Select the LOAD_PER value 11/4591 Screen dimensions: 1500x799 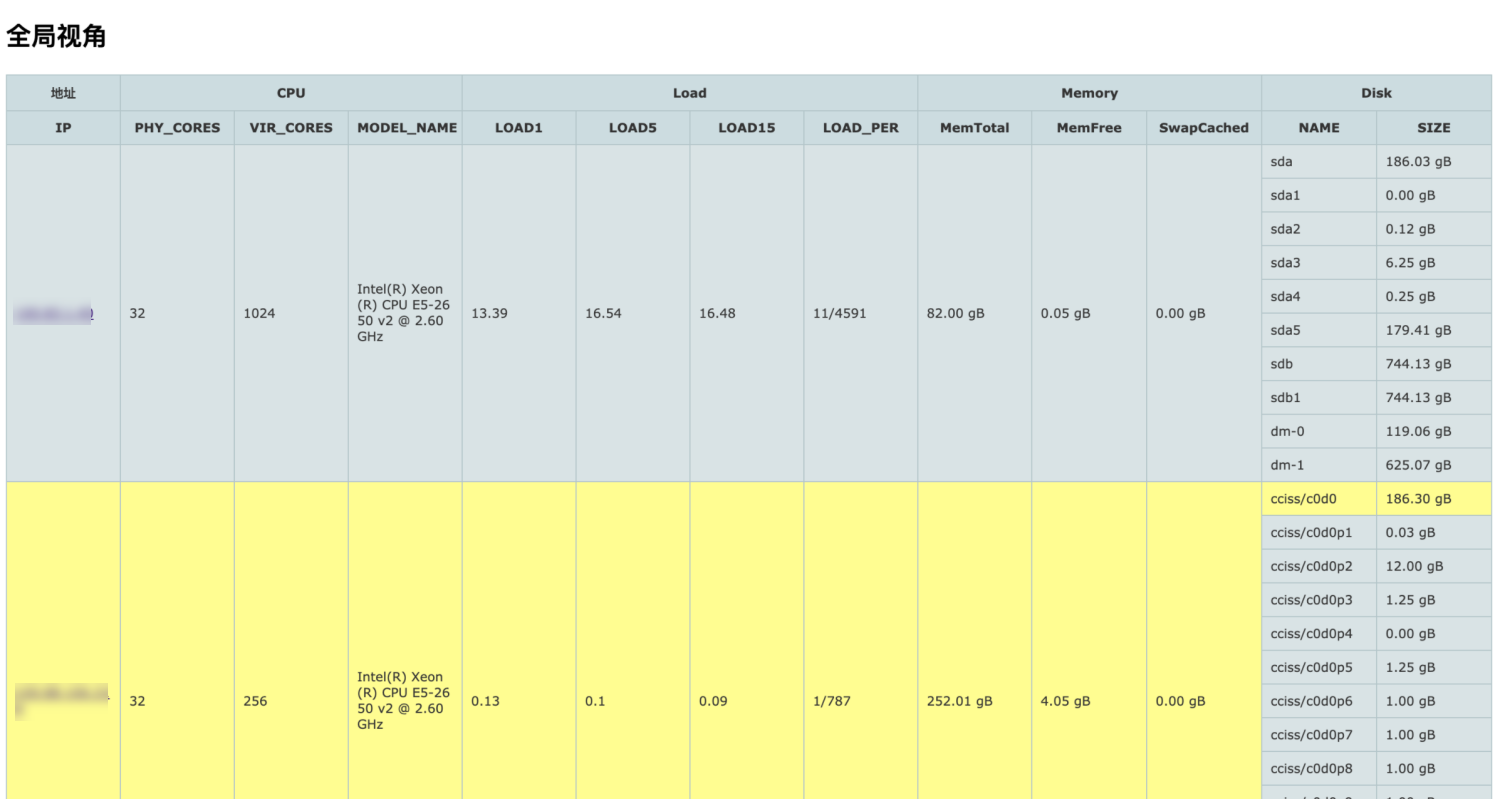point(840,314)
